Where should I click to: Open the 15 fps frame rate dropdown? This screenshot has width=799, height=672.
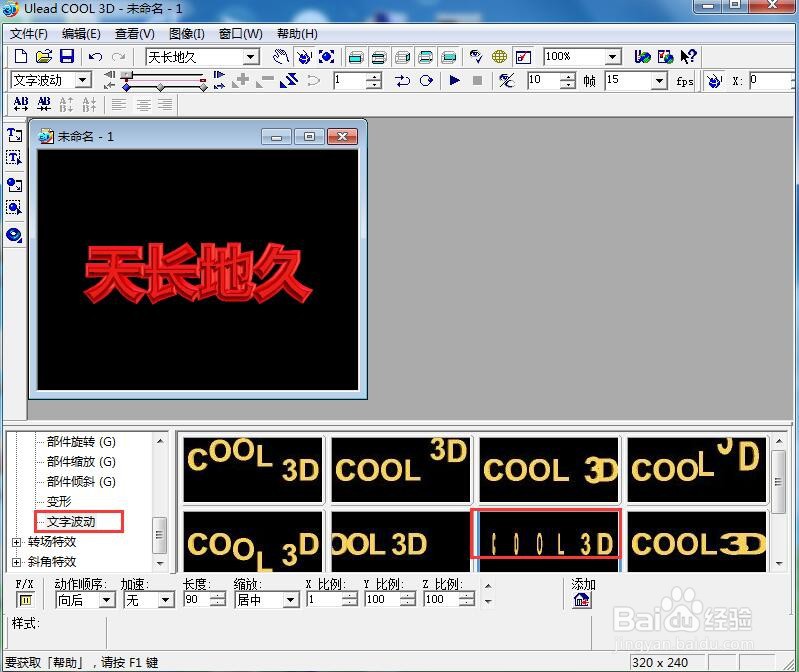[660, 80]
